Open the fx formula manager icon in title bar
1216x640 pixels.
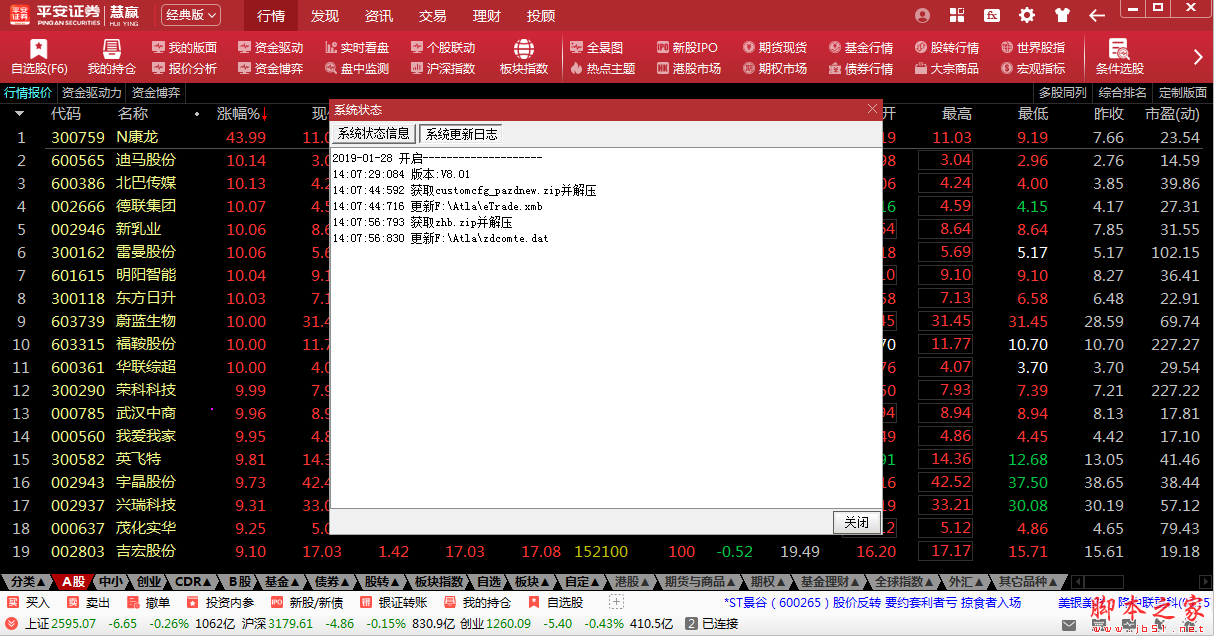coord(992,15)
